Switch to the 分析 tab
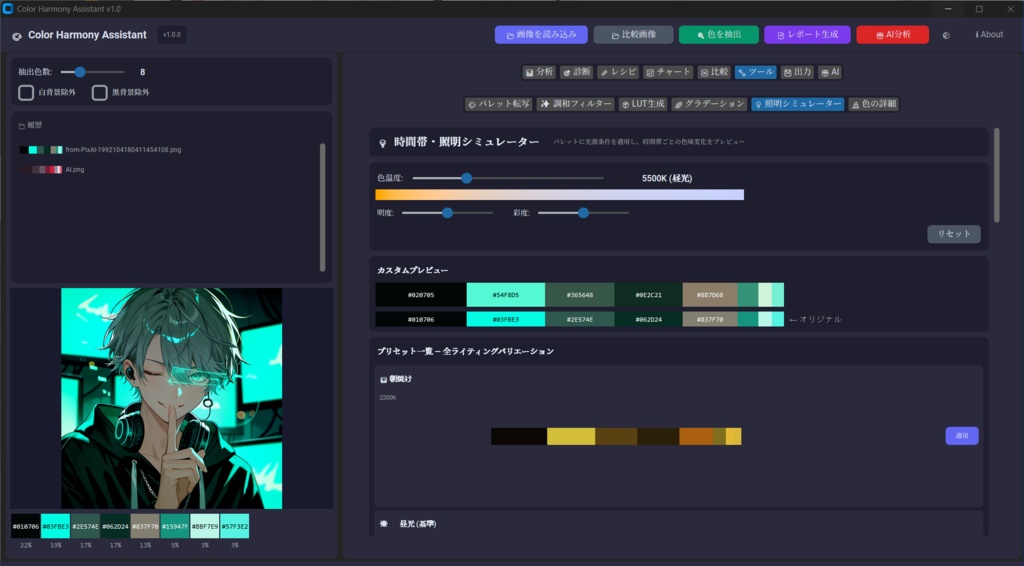The image size is (1024, 566). click(539, 72)
